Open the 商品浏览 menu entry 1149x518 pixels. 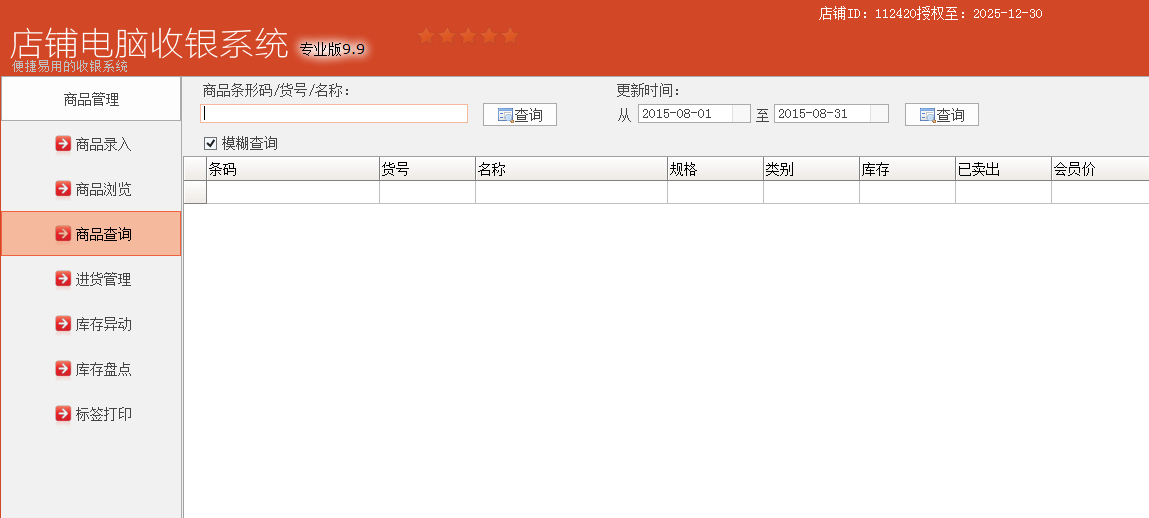[91, 189]
